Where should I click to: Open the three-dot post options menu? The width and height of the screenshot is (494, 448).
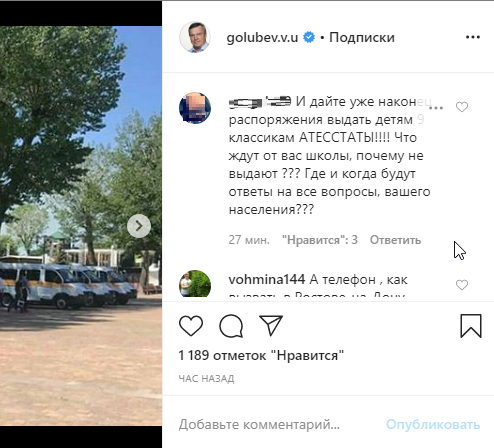point(473,37)
